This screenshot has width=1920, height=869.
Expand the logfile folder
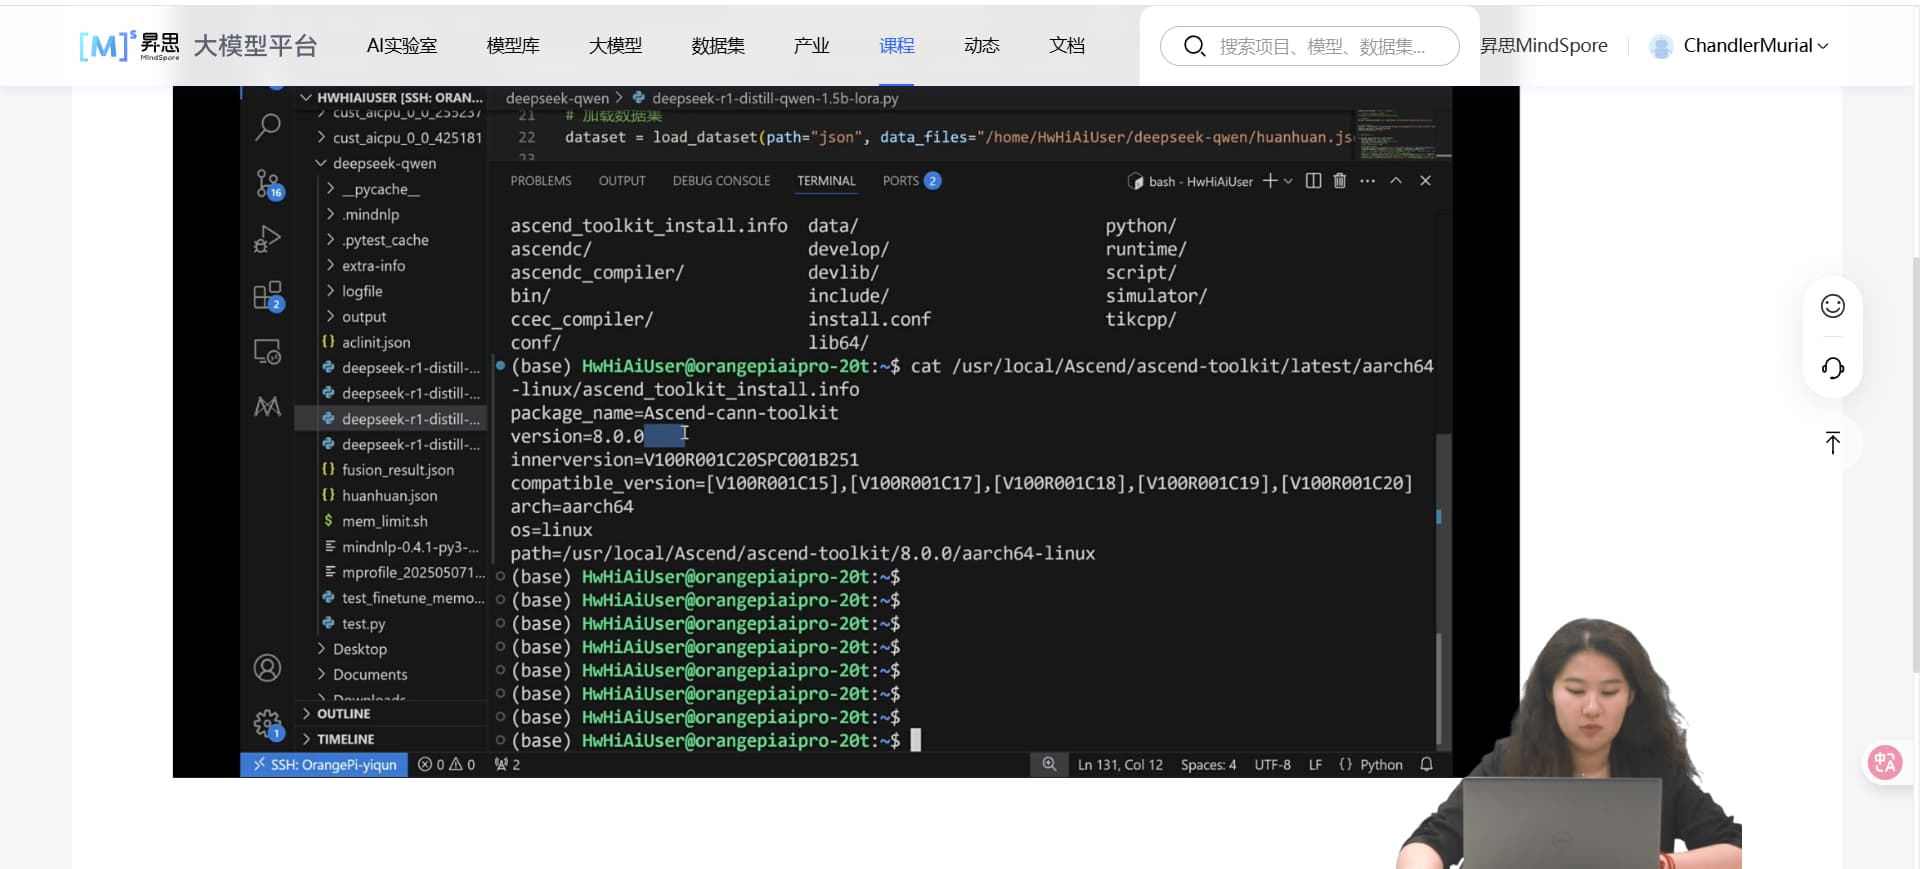pos(362,291)
